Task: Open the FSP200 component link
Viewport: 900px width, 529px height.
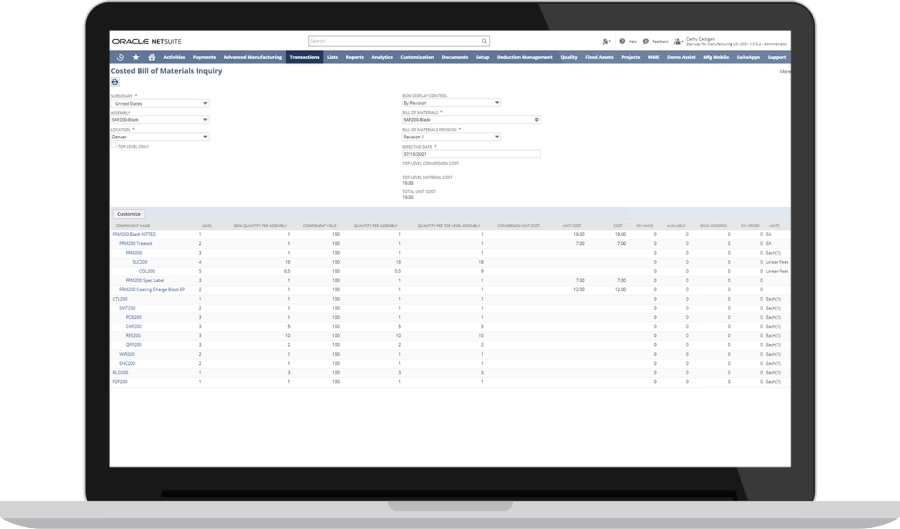Action: click(x=120, y=382)
